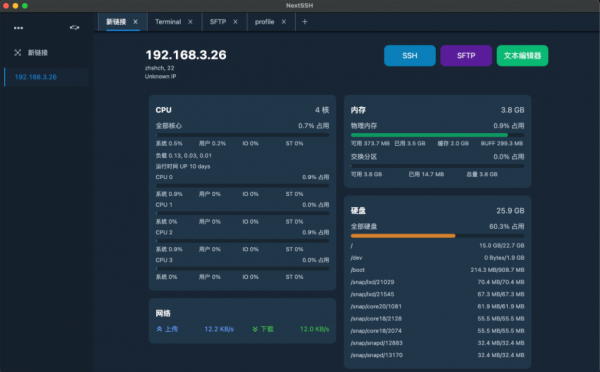This screenshot has height=372, width=600.
Task: Click 15.0 GB/22.7 GB root usage value
Action: tap(502, 245)
